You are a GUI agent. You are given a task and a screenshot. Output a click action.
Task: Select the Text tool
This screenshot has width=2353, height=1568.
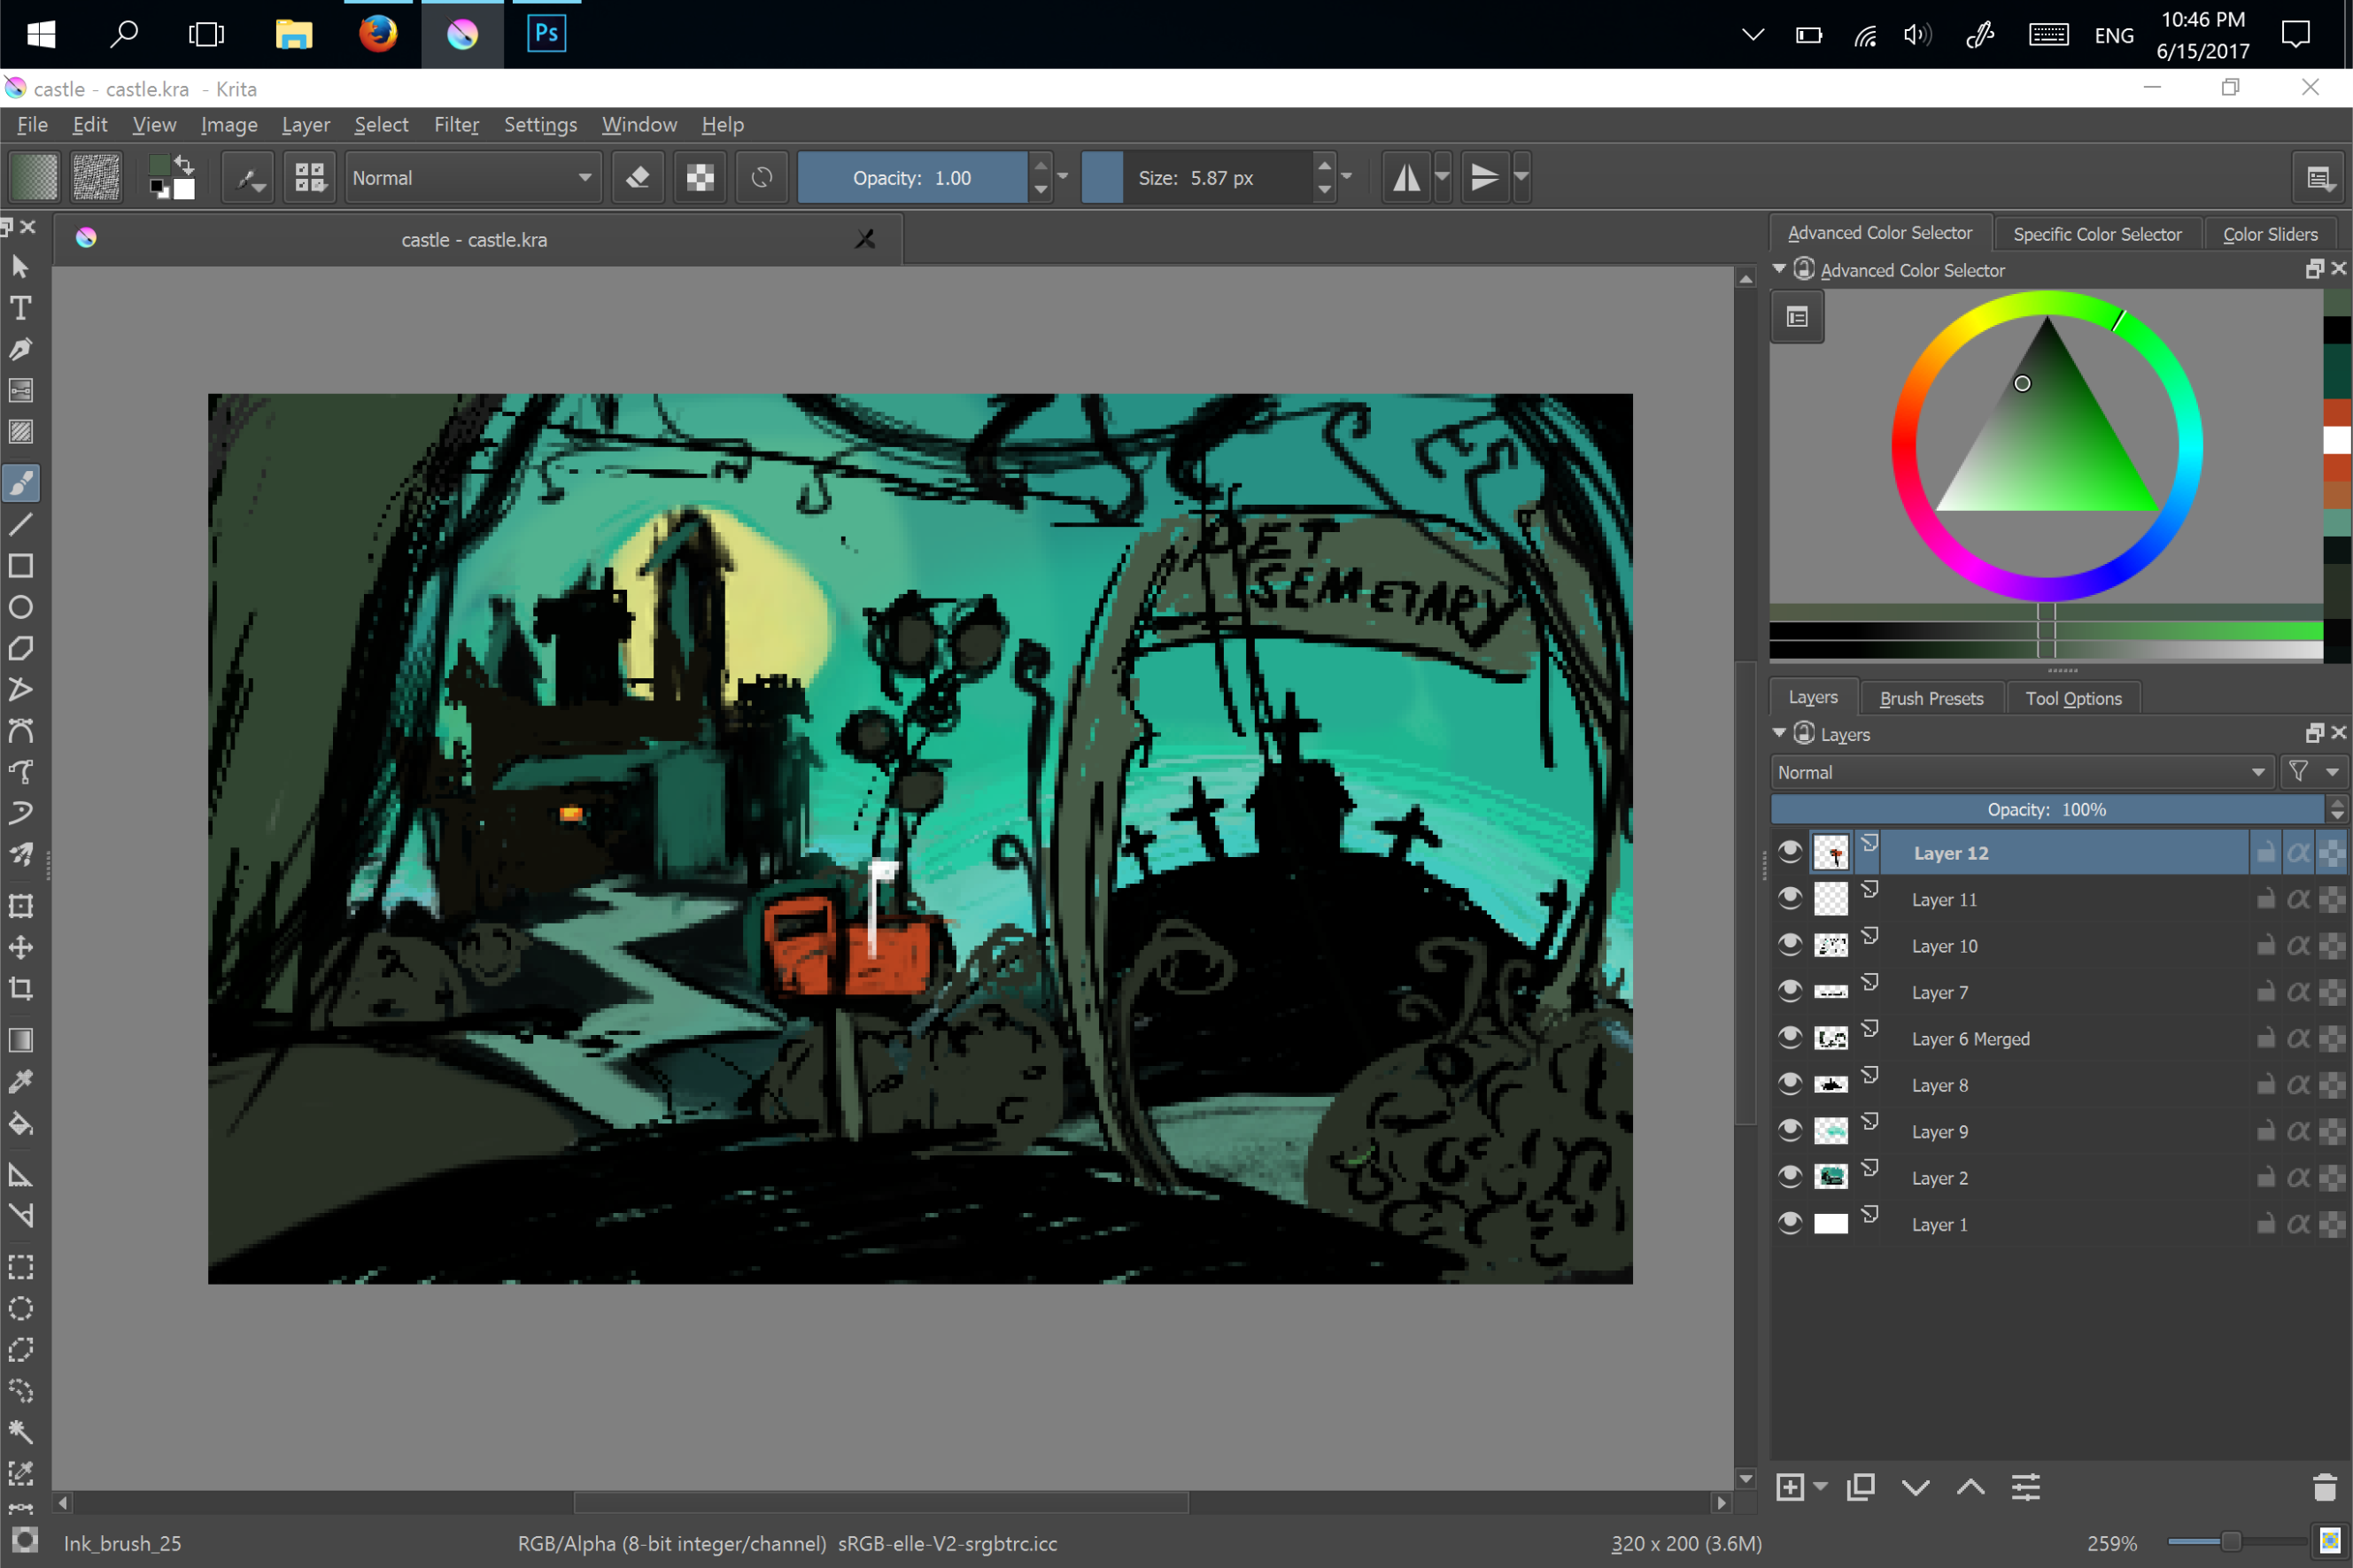(21, 308)
